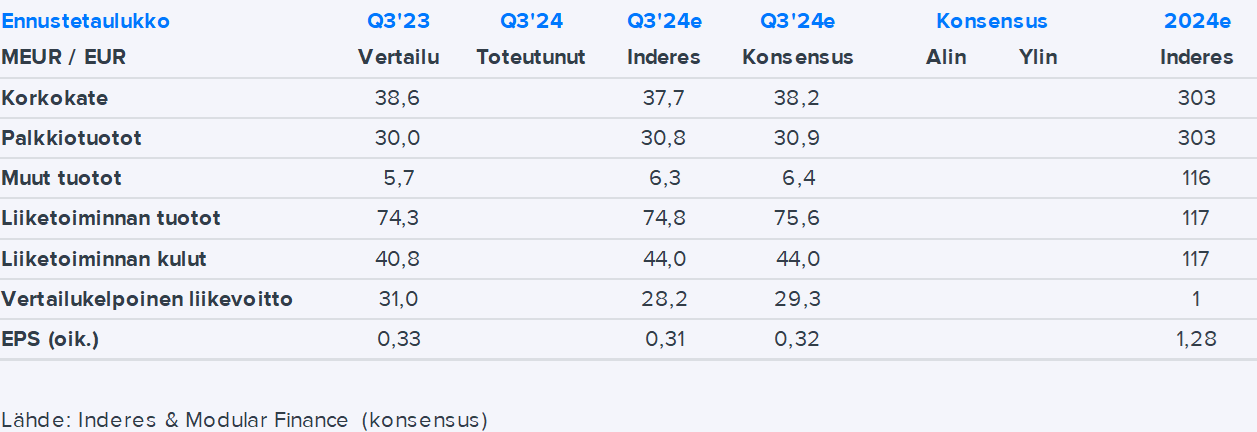
Task: Select the Vertailukelpoinen liikevoitto row label
Action: click(x=147, y=299)
